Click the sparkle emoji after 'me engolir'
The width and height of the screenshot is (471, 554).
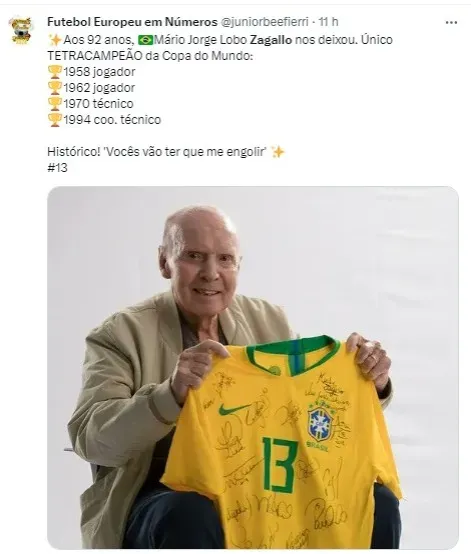(278, 152)
